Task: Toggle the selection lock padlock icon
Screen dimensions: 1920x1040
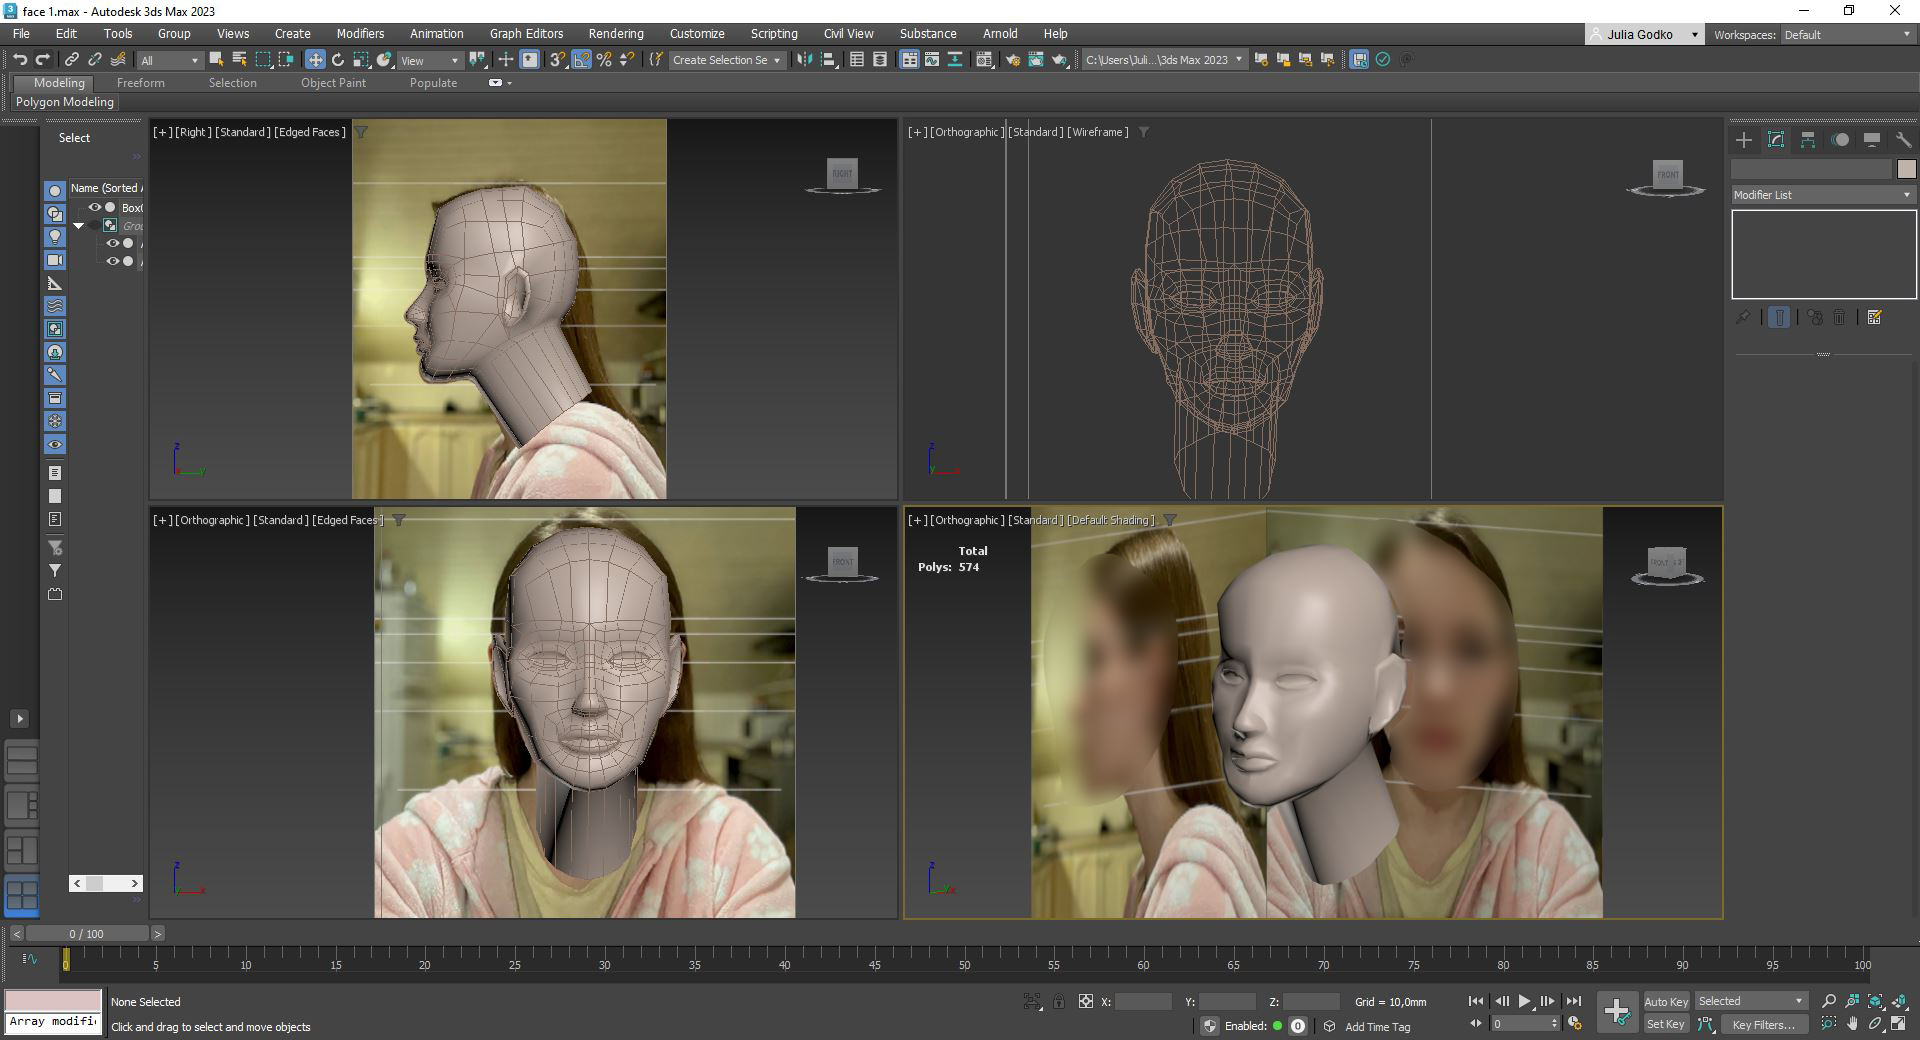Action: [1058, 1001]
